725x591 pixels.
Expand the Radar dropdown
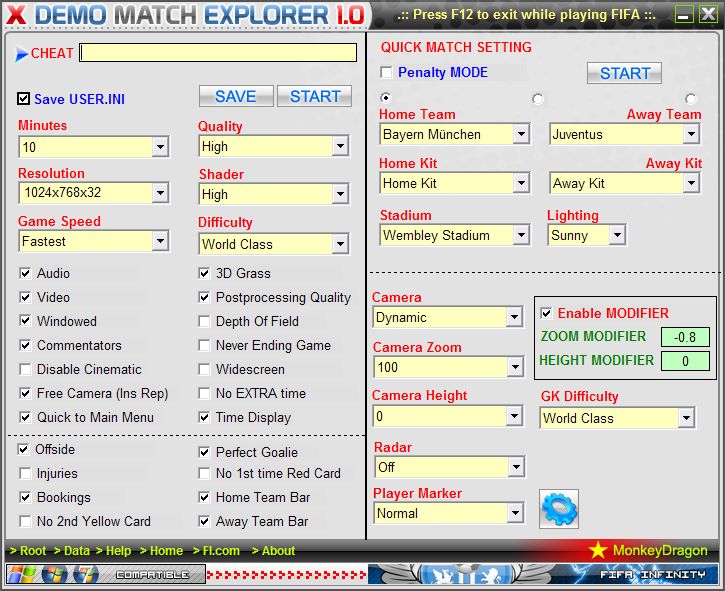pyautogui.click(x=516, y=467)
